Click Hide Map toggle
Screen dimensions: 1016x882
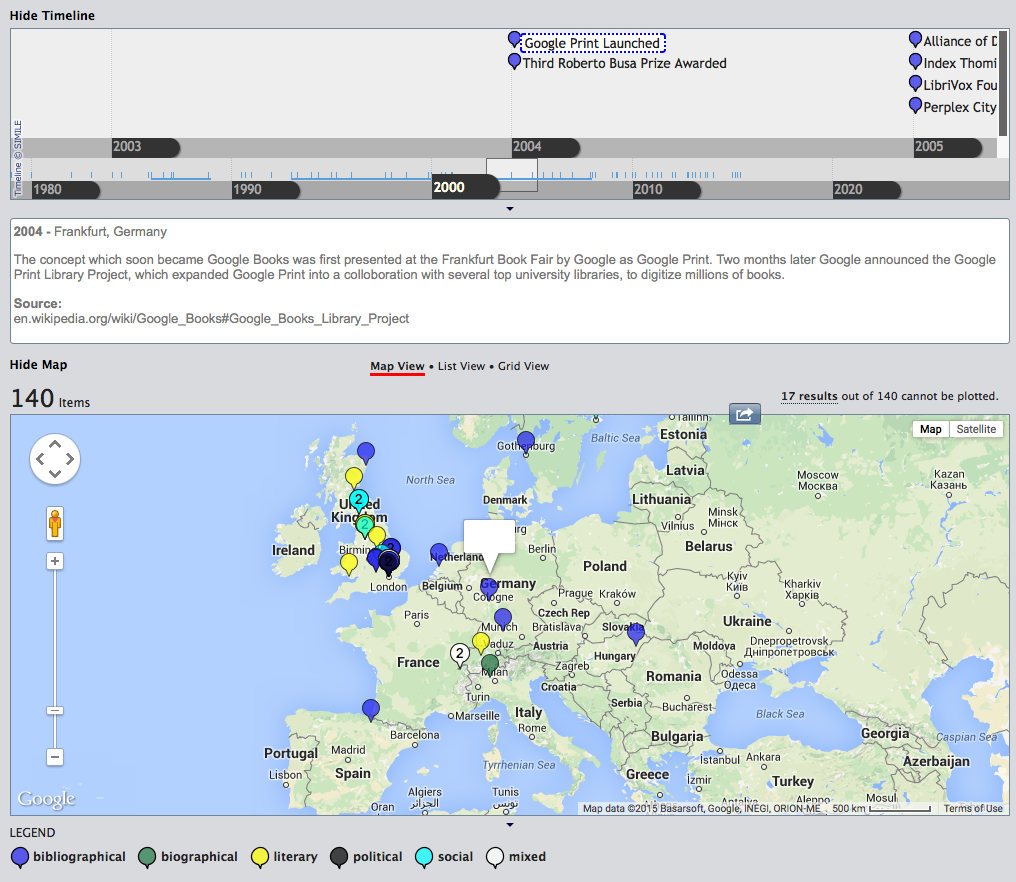point(38,365)
